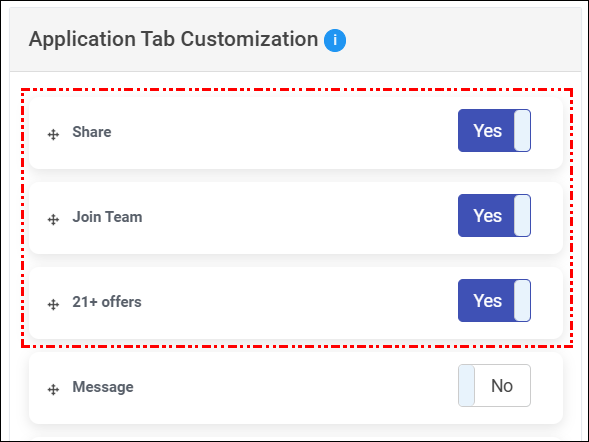The height and width of the screenshot is (442, 589).
Task: Click the move handle icon for Share
Action: 53,134
